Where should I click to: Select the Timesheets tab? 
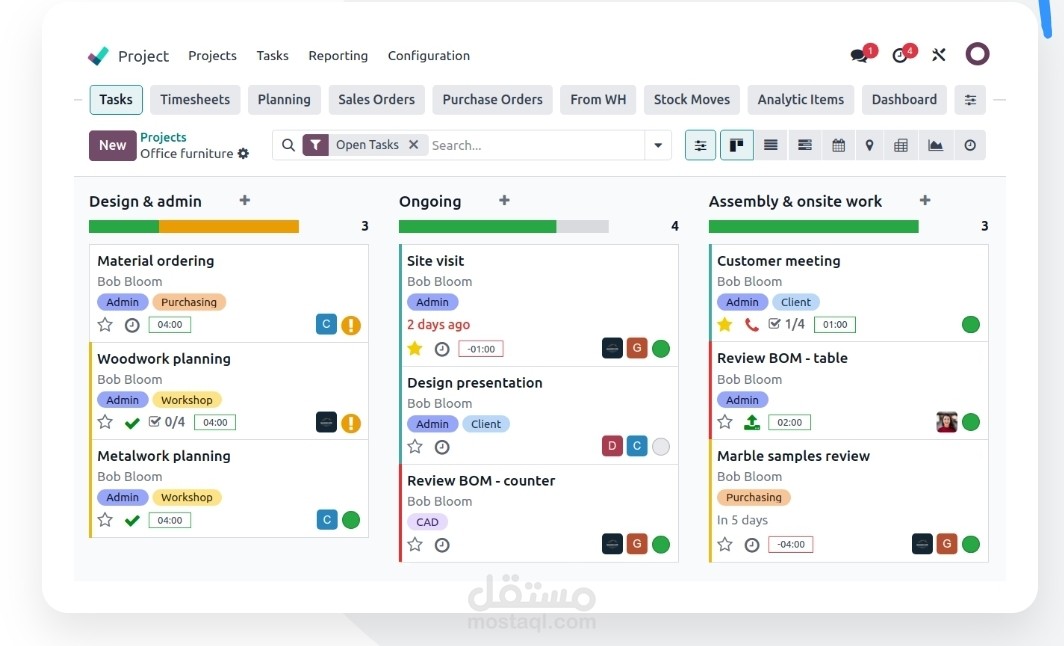tap(195, 100)
